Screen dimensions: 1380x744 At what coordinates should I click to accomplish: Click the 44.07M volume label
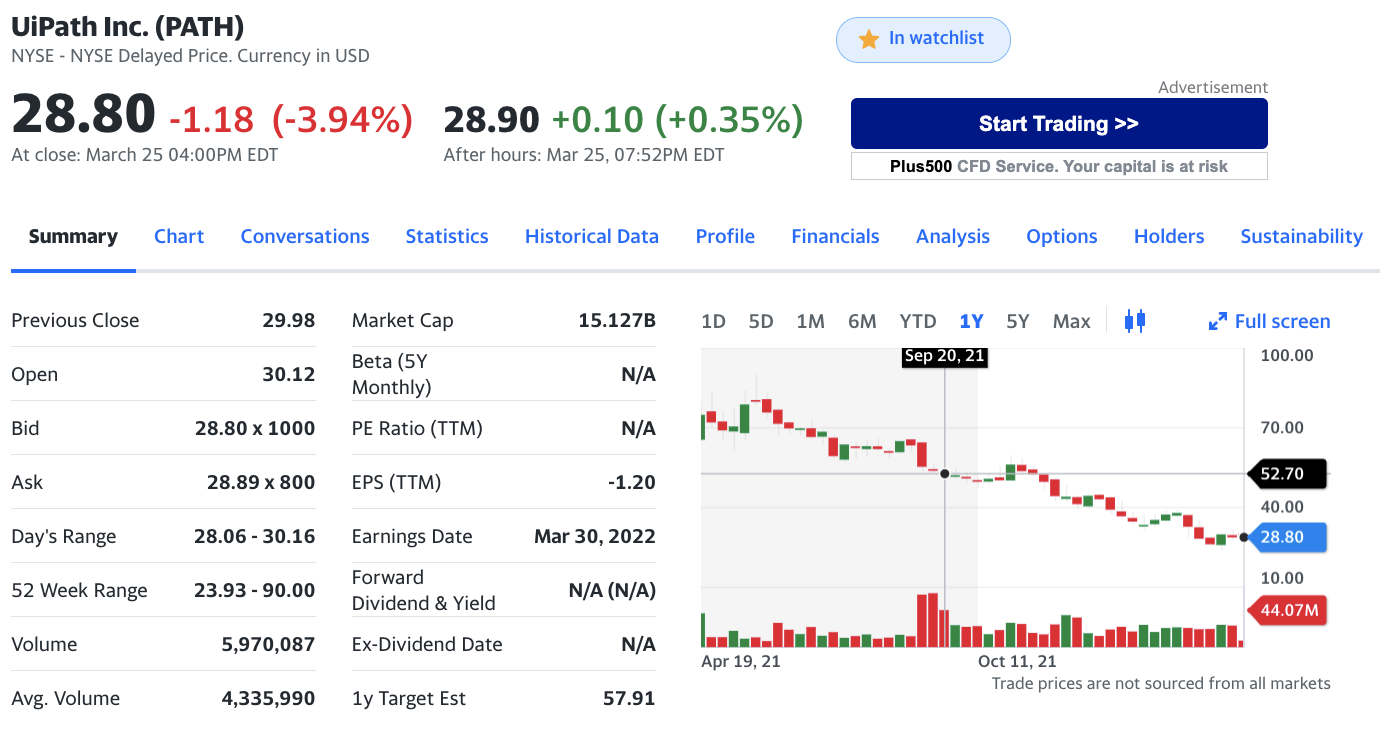1288,610
